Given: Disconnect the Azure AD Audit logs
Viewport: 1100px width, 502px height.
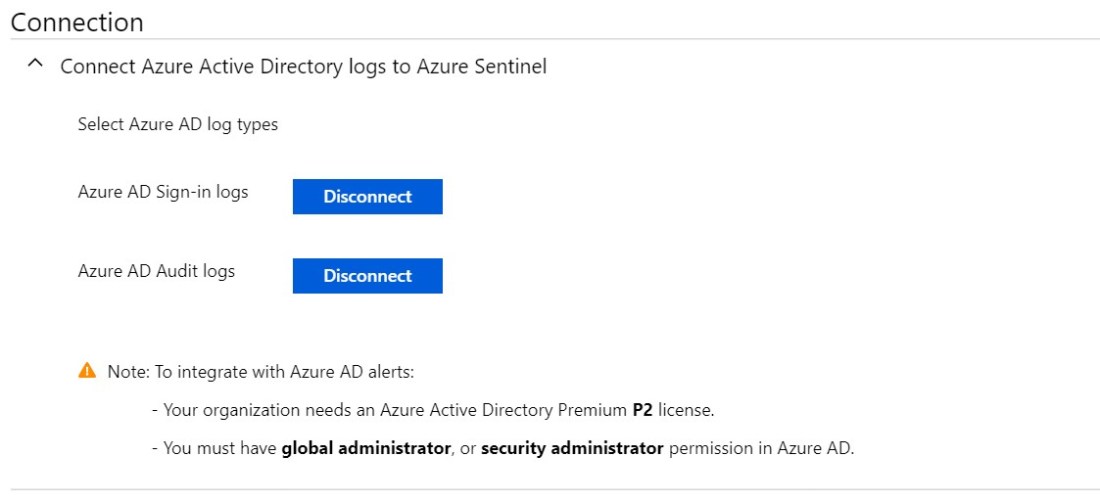Looking at the screenshot, I should coord(367,276).
